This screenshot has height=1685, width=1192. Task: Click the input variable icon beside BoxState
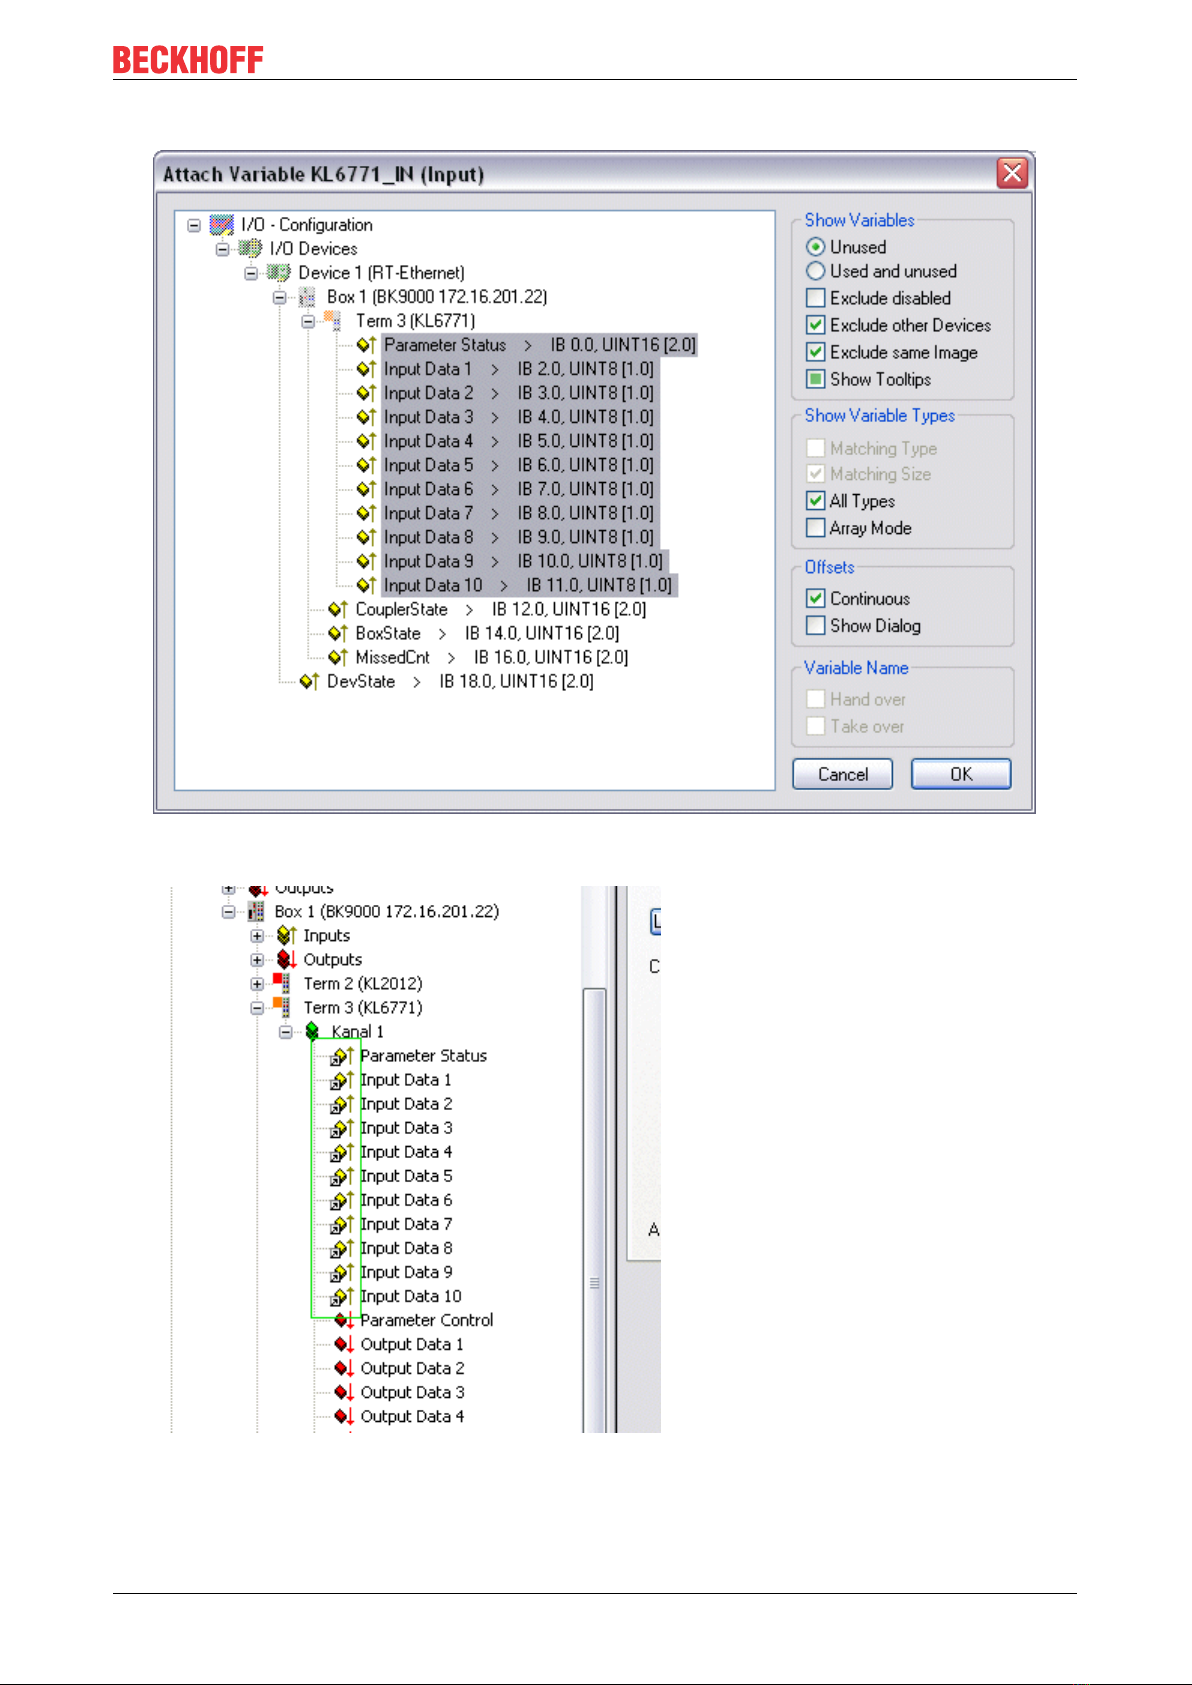click(338, 633)
